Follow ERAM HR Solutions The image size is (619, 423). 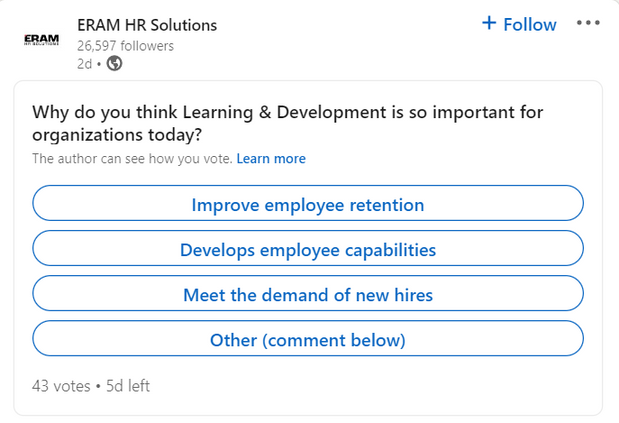pos(520,24)
